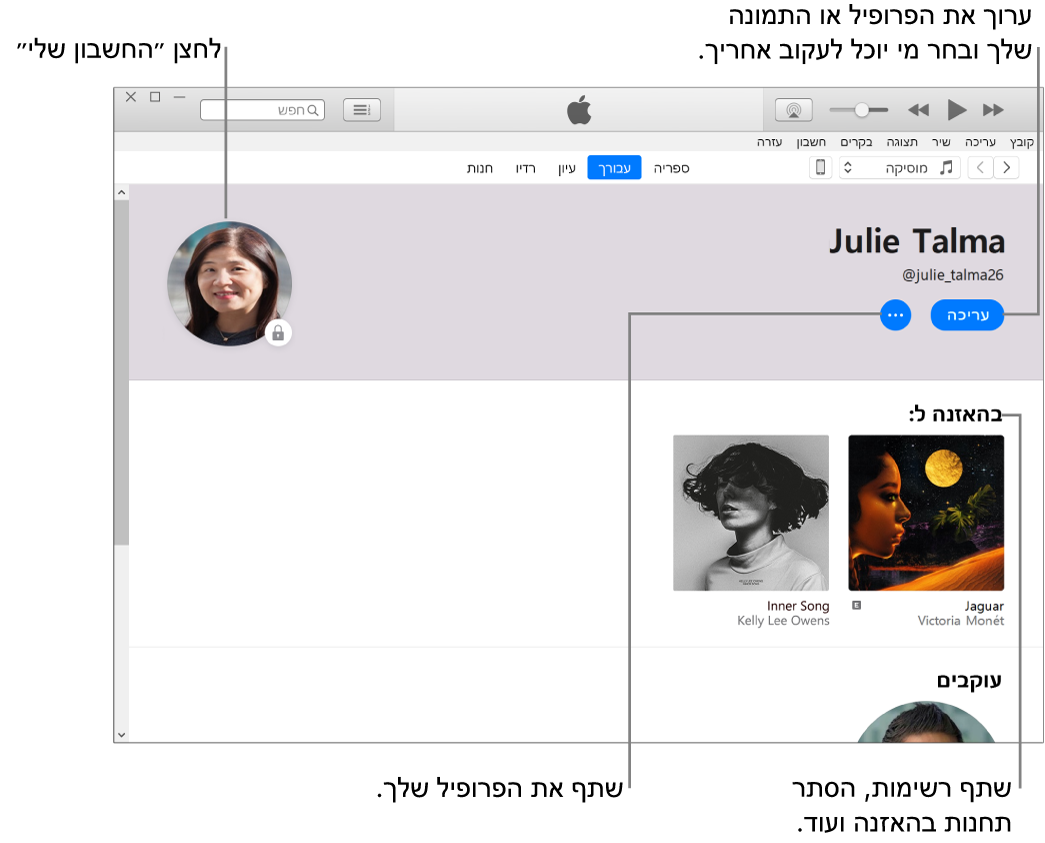Open the Inner Song album cover
Viewport: 1045px width, 843px height.
tap(751, 512)
